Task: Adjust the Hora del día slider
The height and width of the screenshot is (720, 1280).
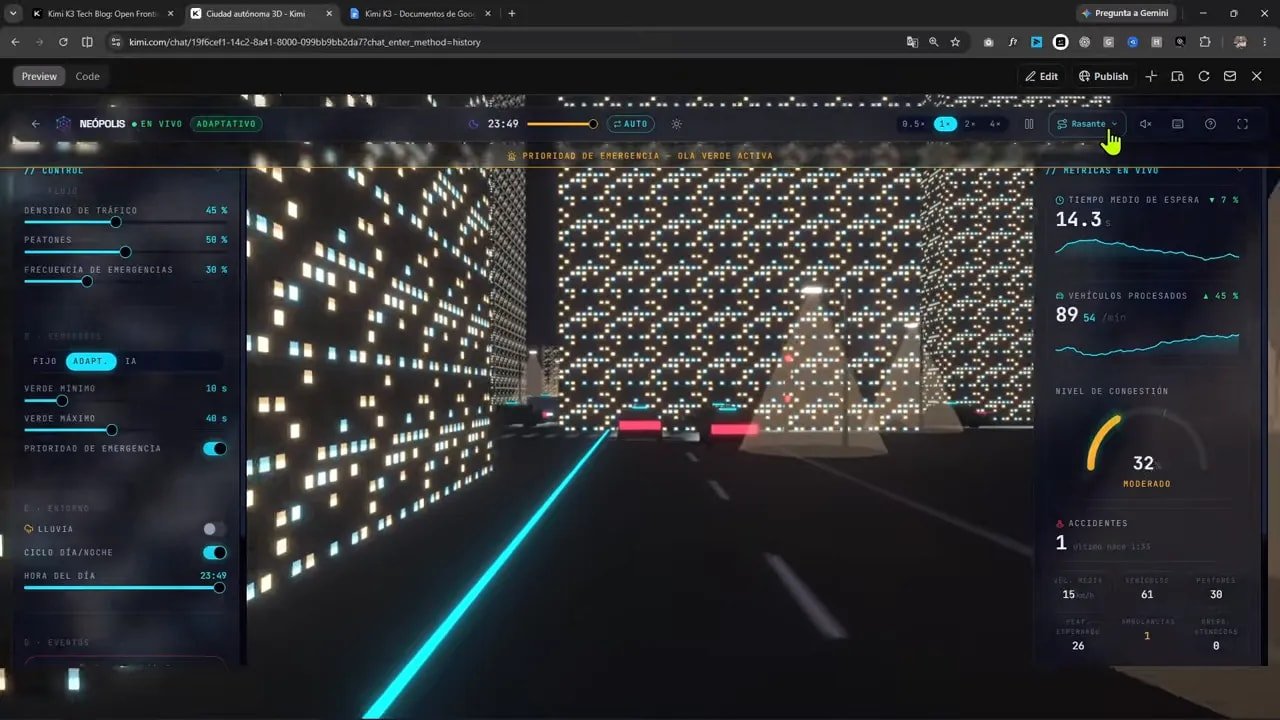Action: (x=125, y=588)
